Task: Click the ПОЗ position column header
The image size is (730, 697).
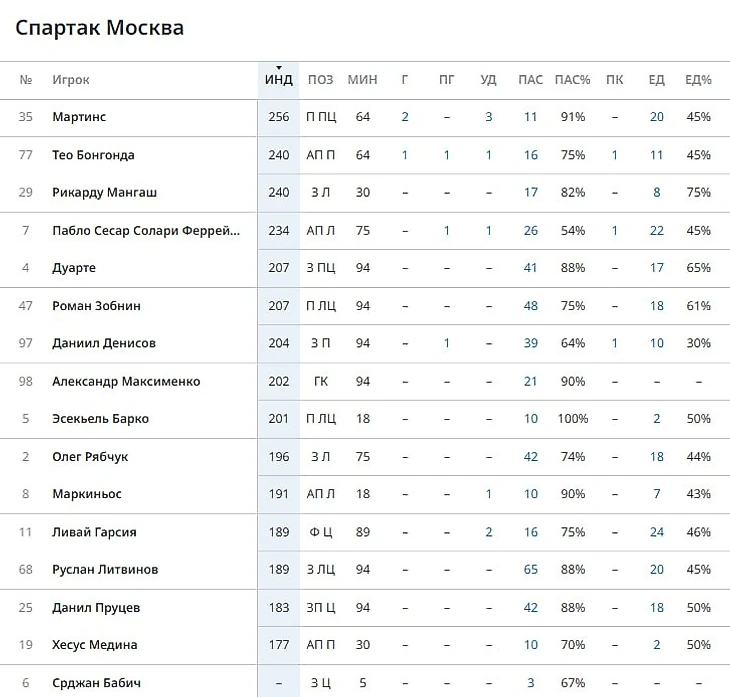Action: [320, 80]
